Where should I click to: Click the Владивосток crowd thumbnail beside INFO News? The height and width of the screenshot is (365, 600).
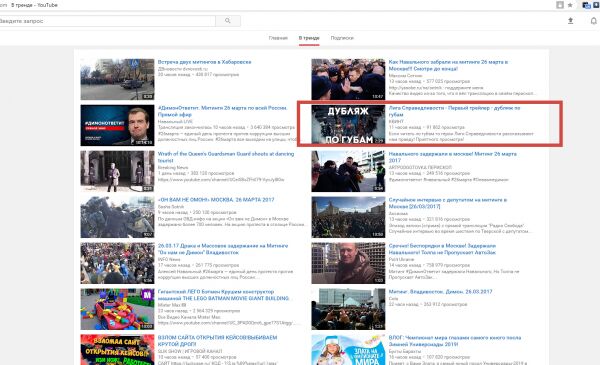pos(117,263)
